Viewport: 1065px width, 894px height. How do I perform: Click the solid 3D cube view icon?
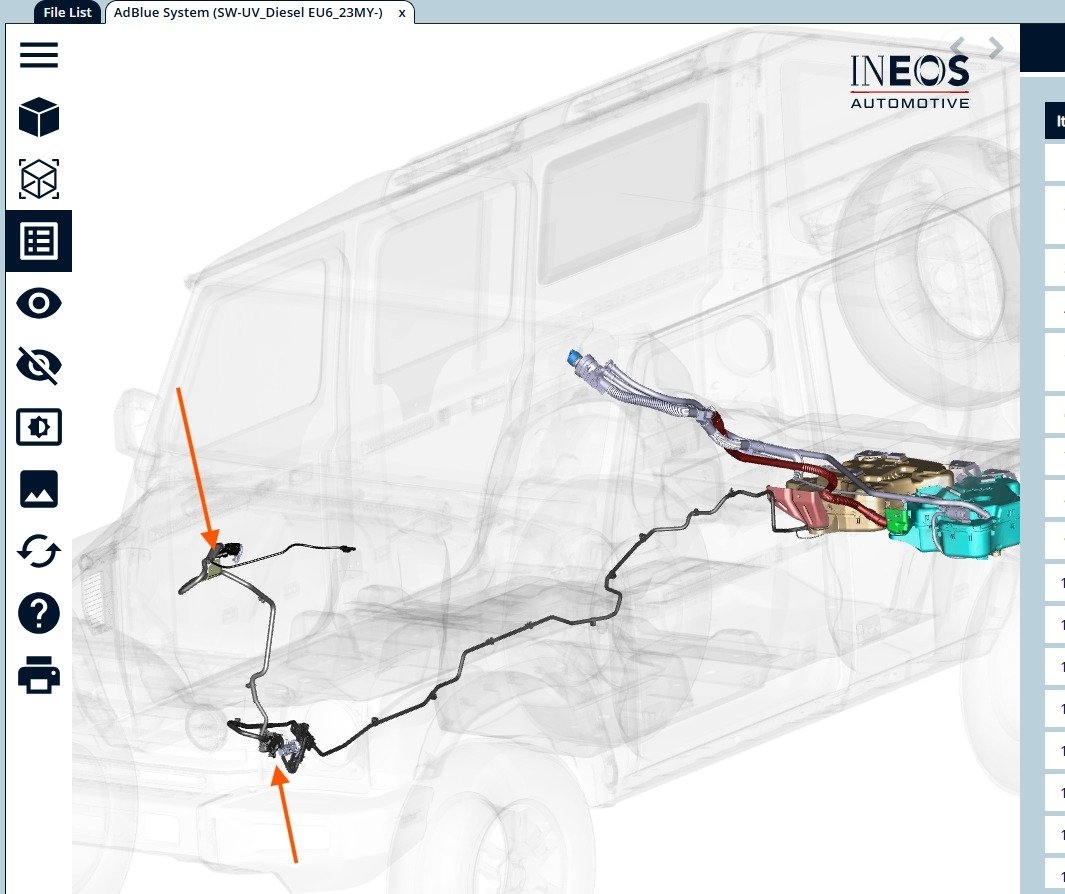pyautogui.click(x=39, y=118)
